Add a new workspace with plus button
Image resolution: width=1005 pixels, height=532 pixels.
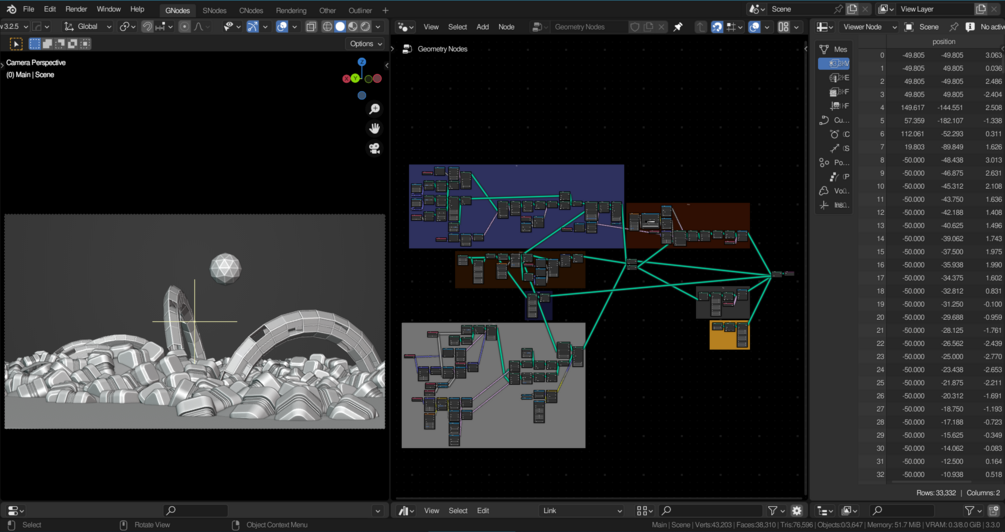pos(385,10)
